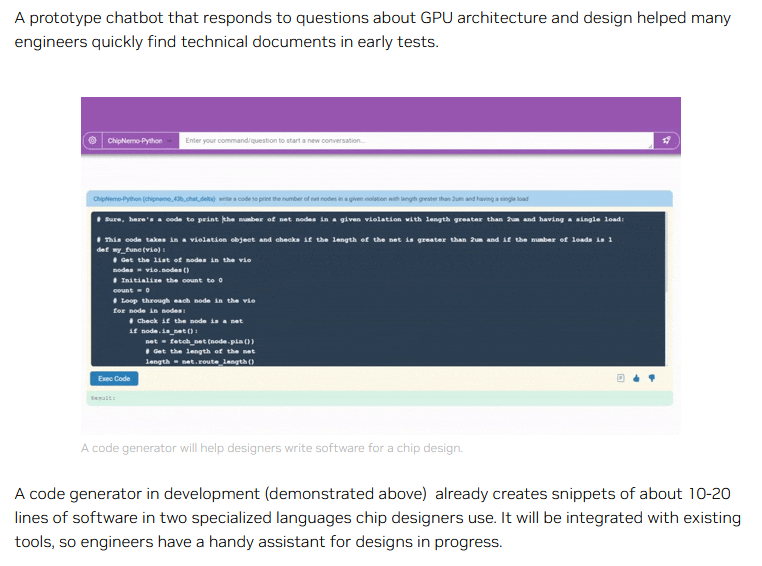
Task: Click the '# Sure, here's a code to print' line
Action: point(360,220)
